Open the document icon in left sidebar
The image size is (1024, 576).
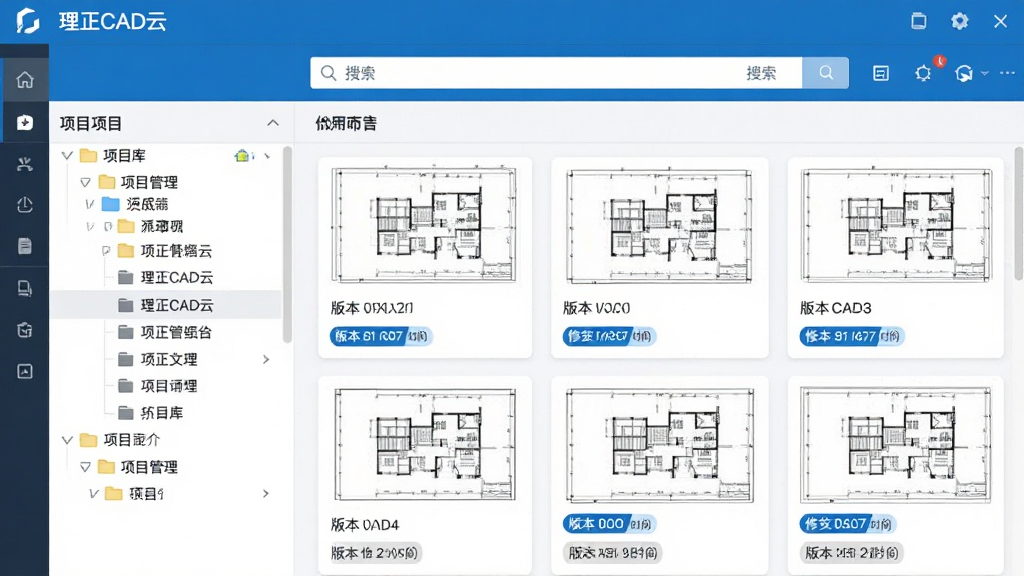click(x=25, y=246)
